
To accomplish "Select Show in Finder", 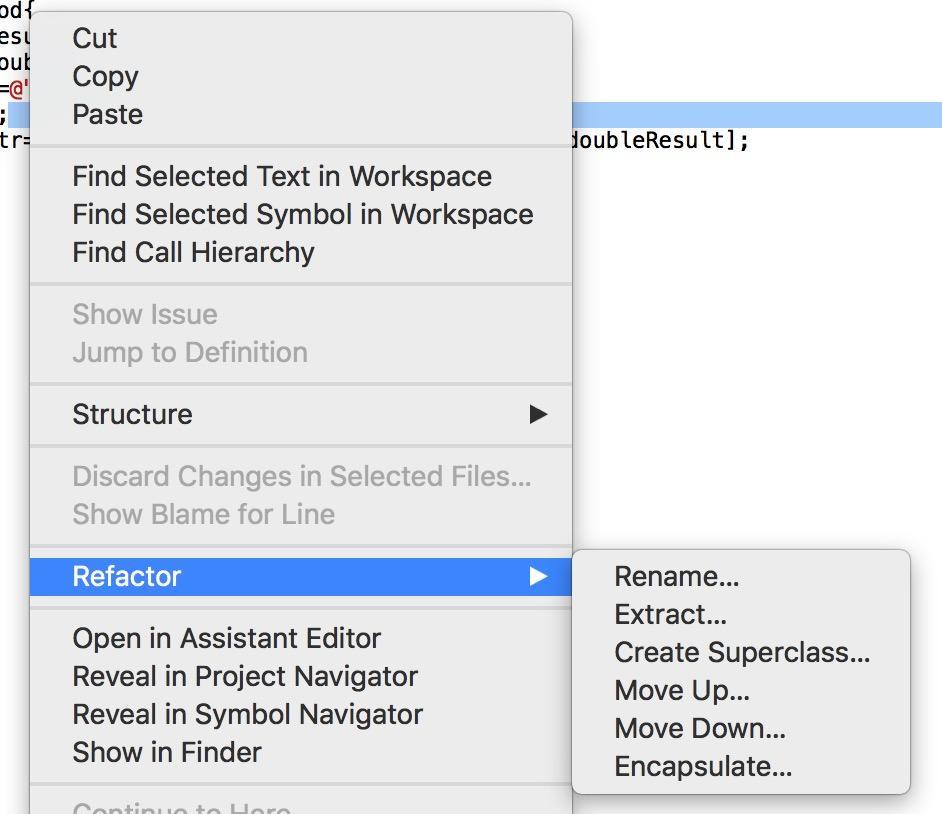I will (166, 753).
